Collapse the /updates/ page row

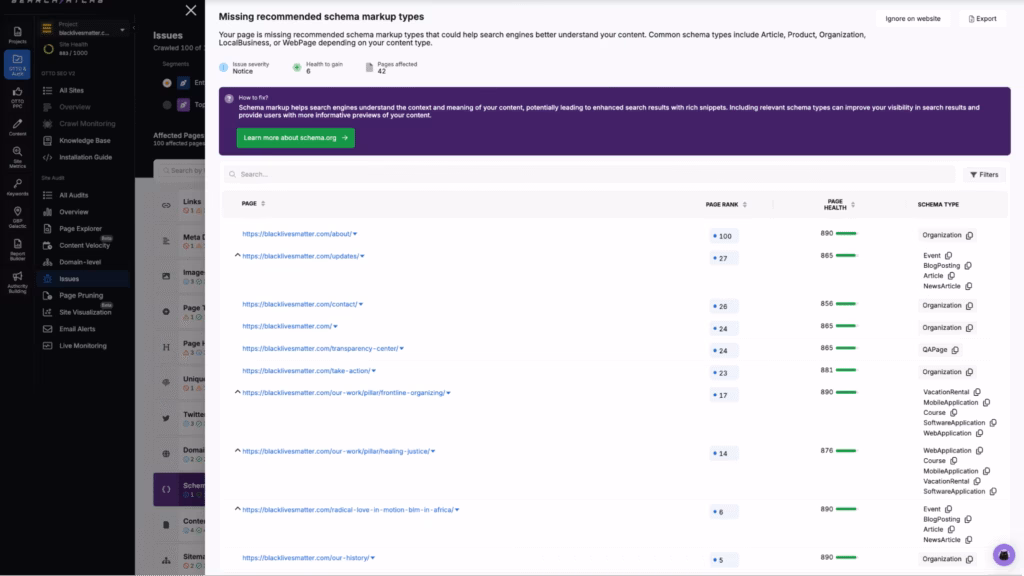pos(237,256)
